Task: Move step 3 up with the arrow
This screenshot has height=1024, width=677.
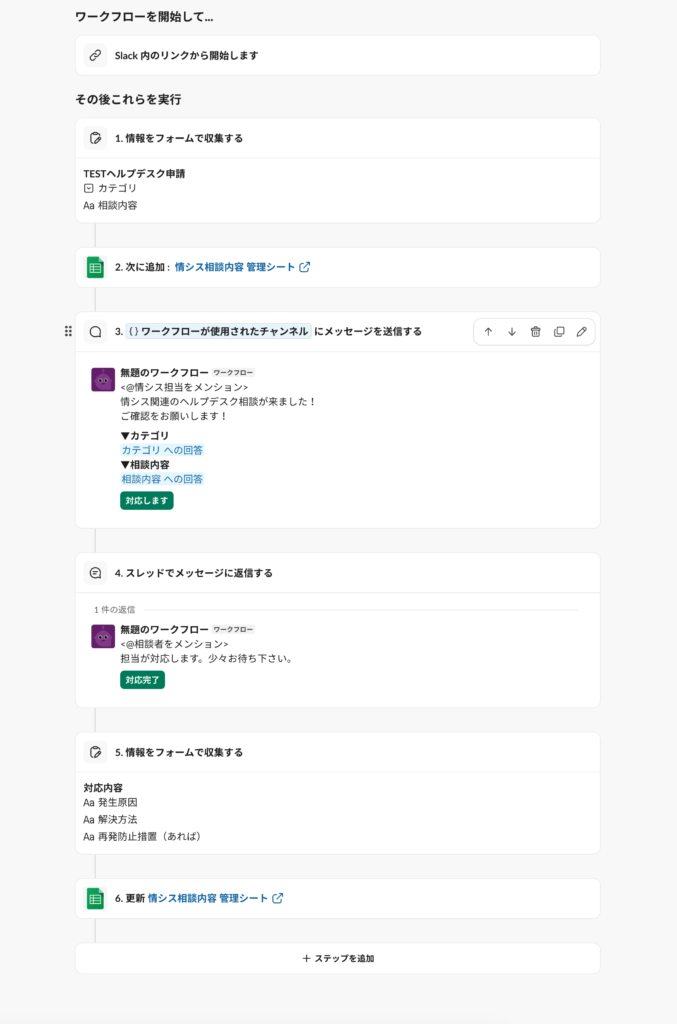Action: point(488,332)
